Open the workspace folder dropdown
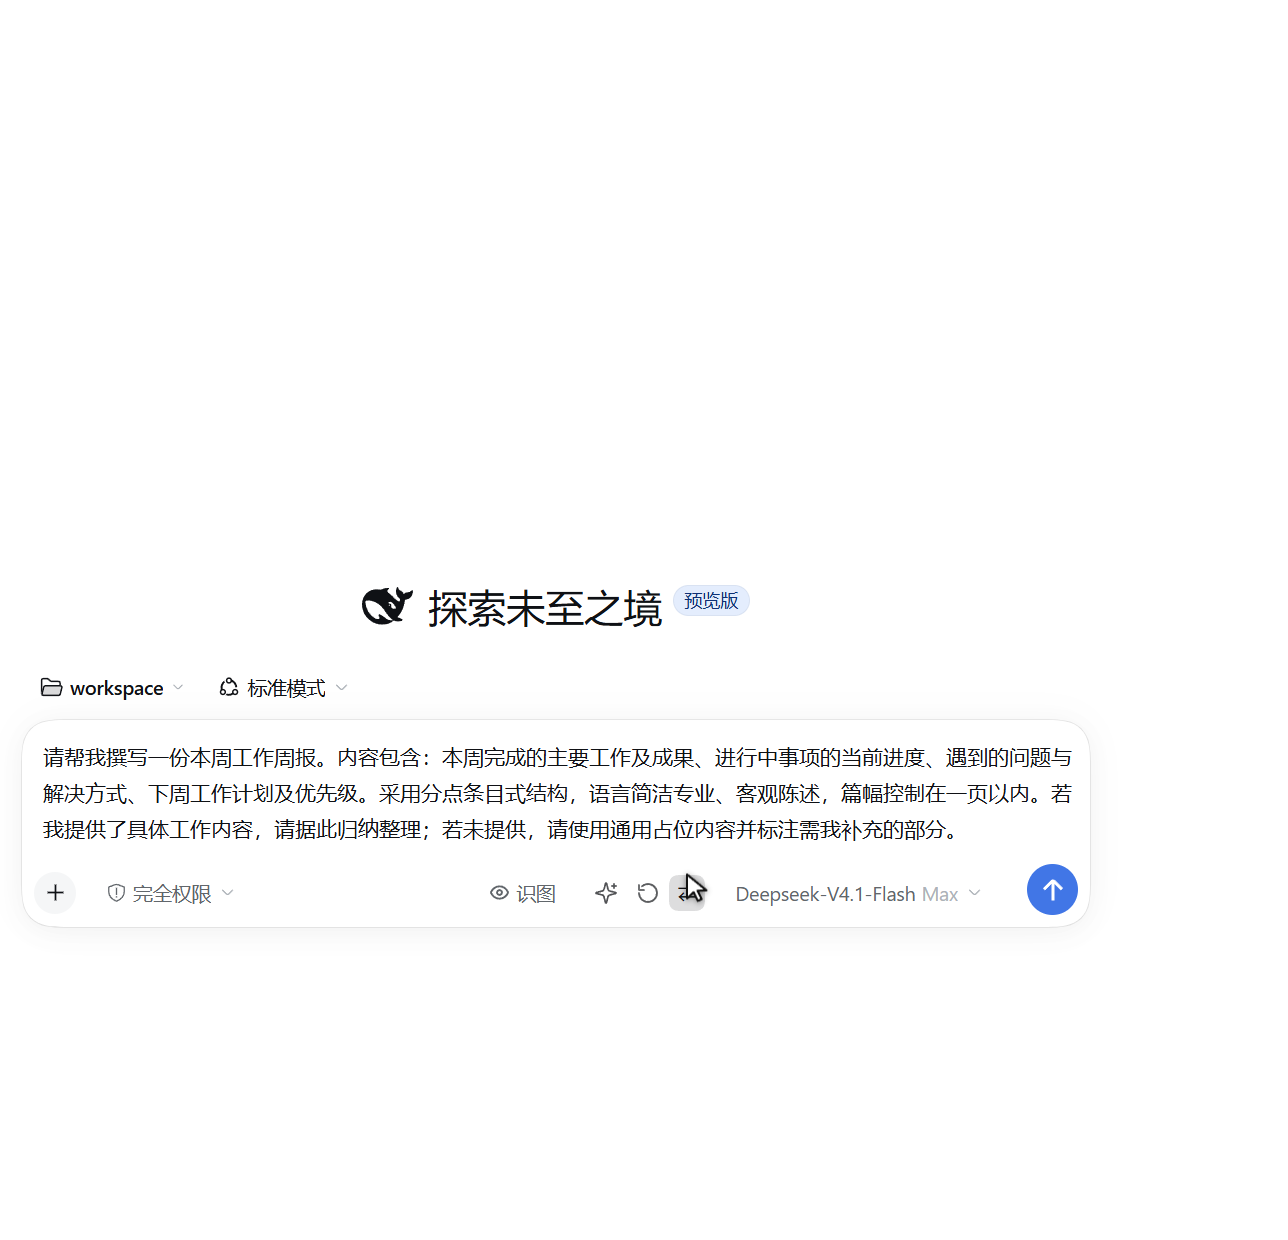The image size is (1288, 1240). 112,688
